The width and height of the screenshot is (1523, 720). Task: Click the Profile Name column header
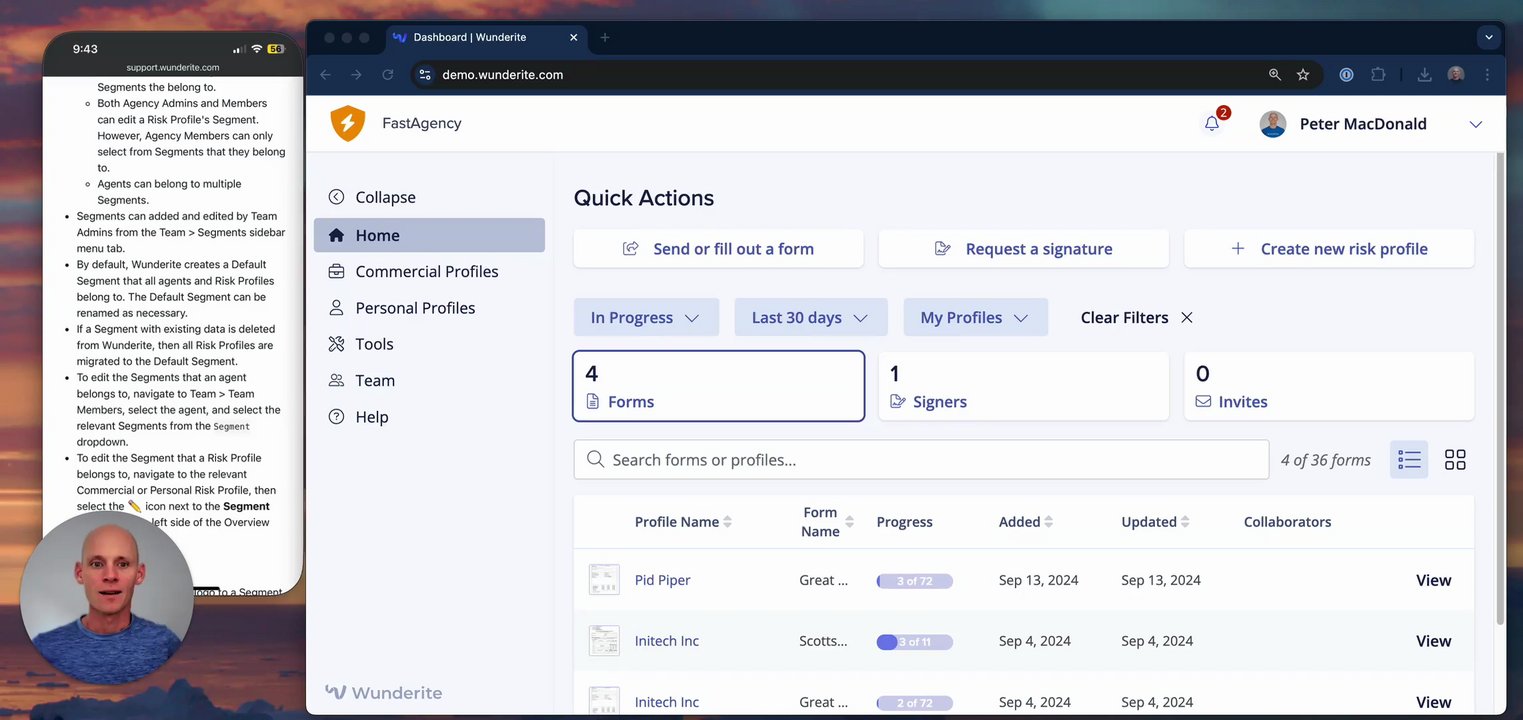[x=677, y=522]
